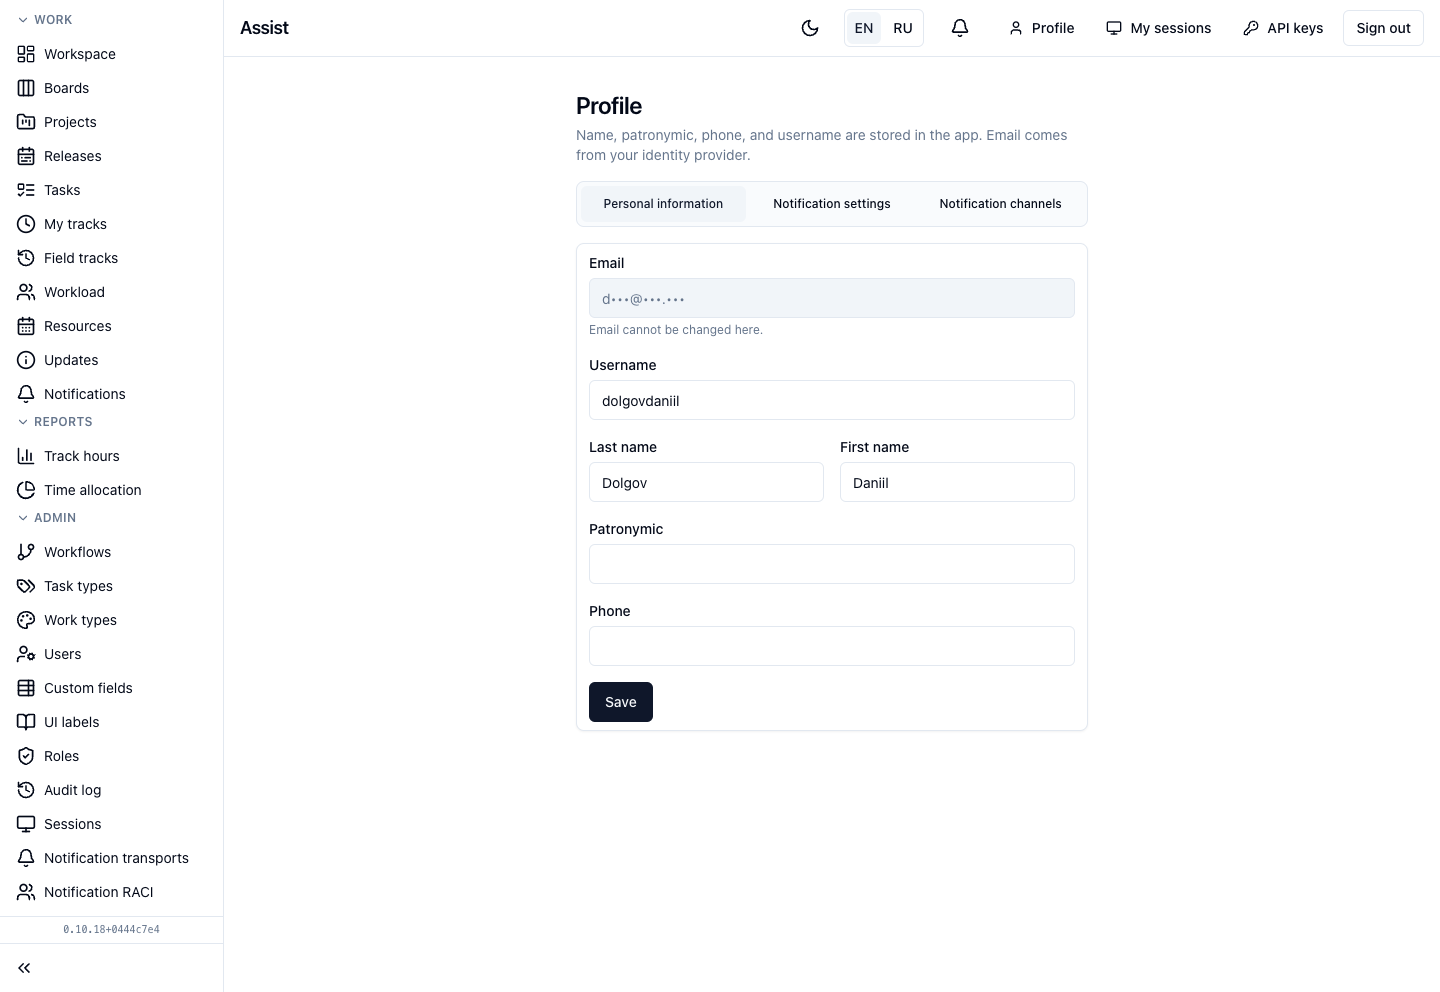The image size is (1440, 992).
Task: Open Time allocation report
Action: click(111, 490)
